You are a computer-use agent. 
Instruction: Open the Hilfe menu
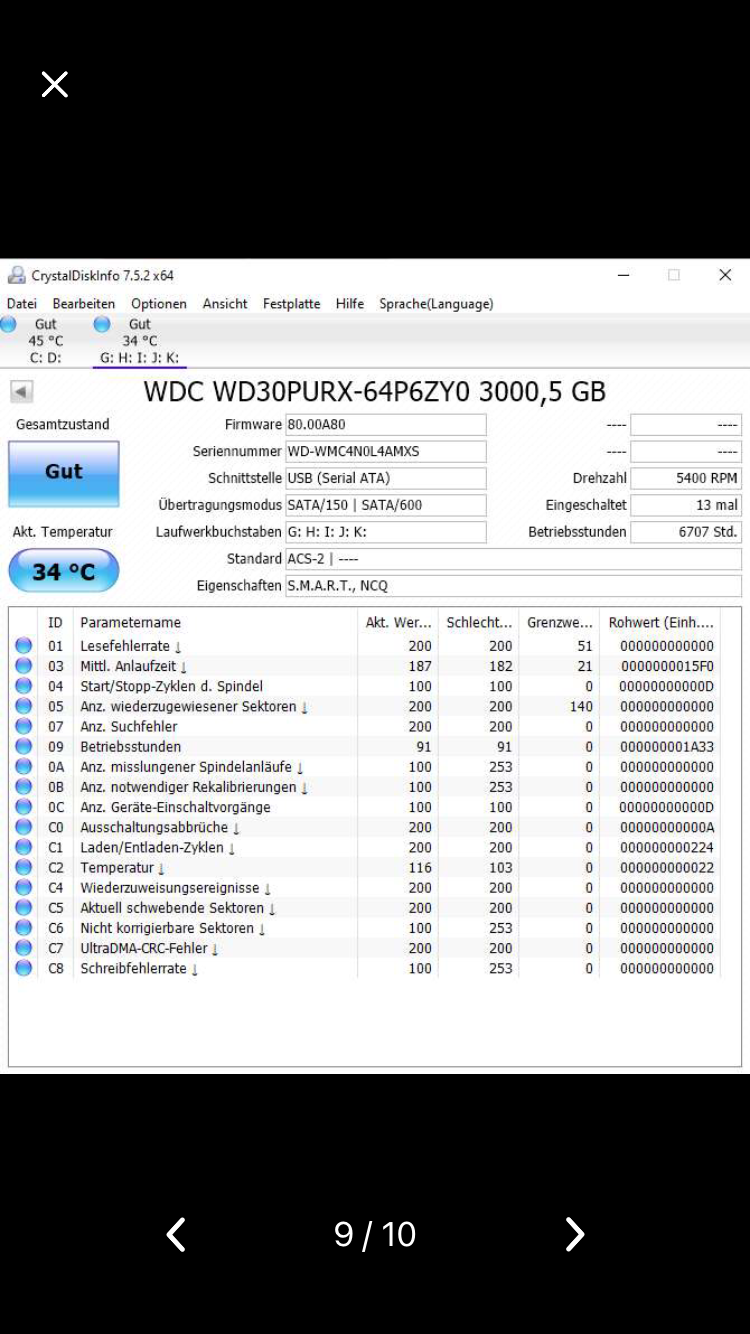350,304
